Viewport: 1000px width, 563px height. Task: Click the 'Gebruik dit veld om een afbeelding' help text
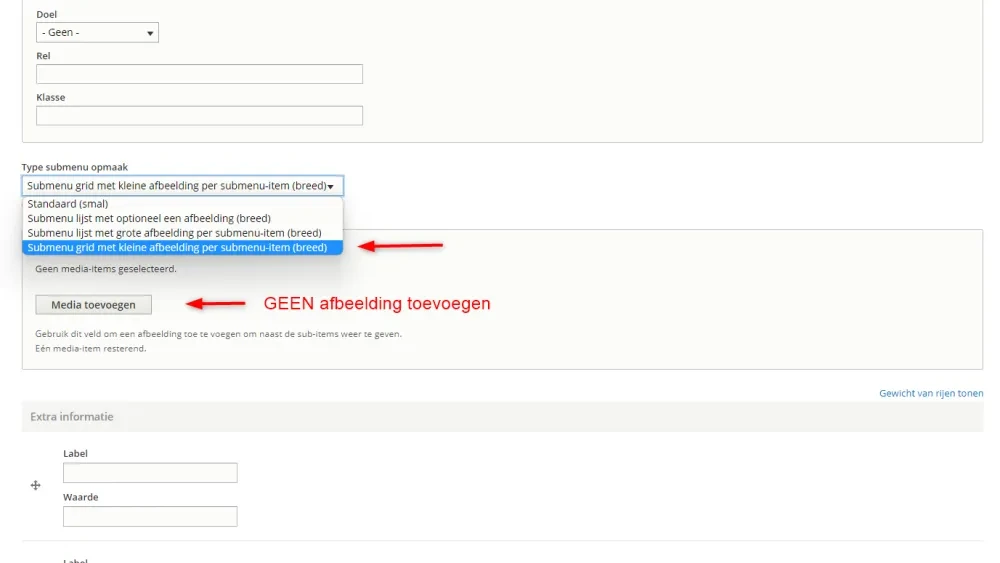point(218,334)
